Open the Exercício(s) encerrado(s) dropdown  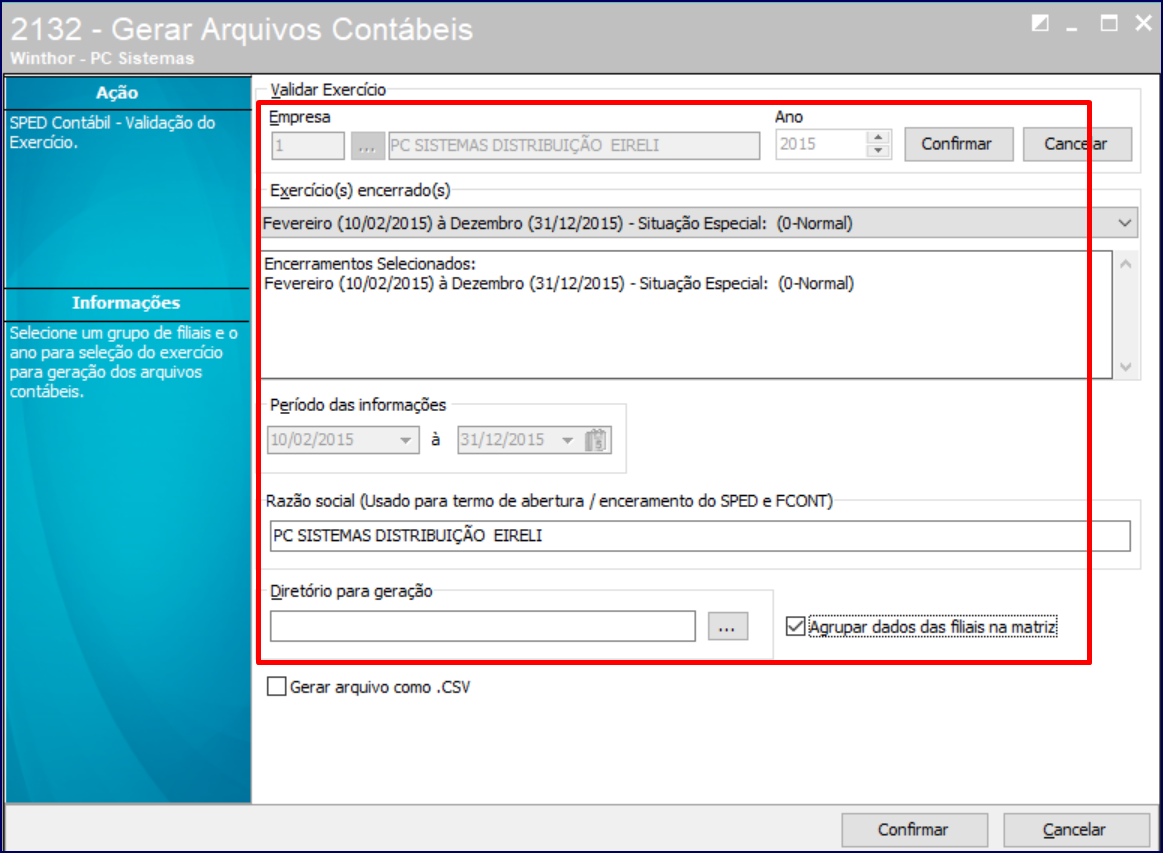(1124, 223)
